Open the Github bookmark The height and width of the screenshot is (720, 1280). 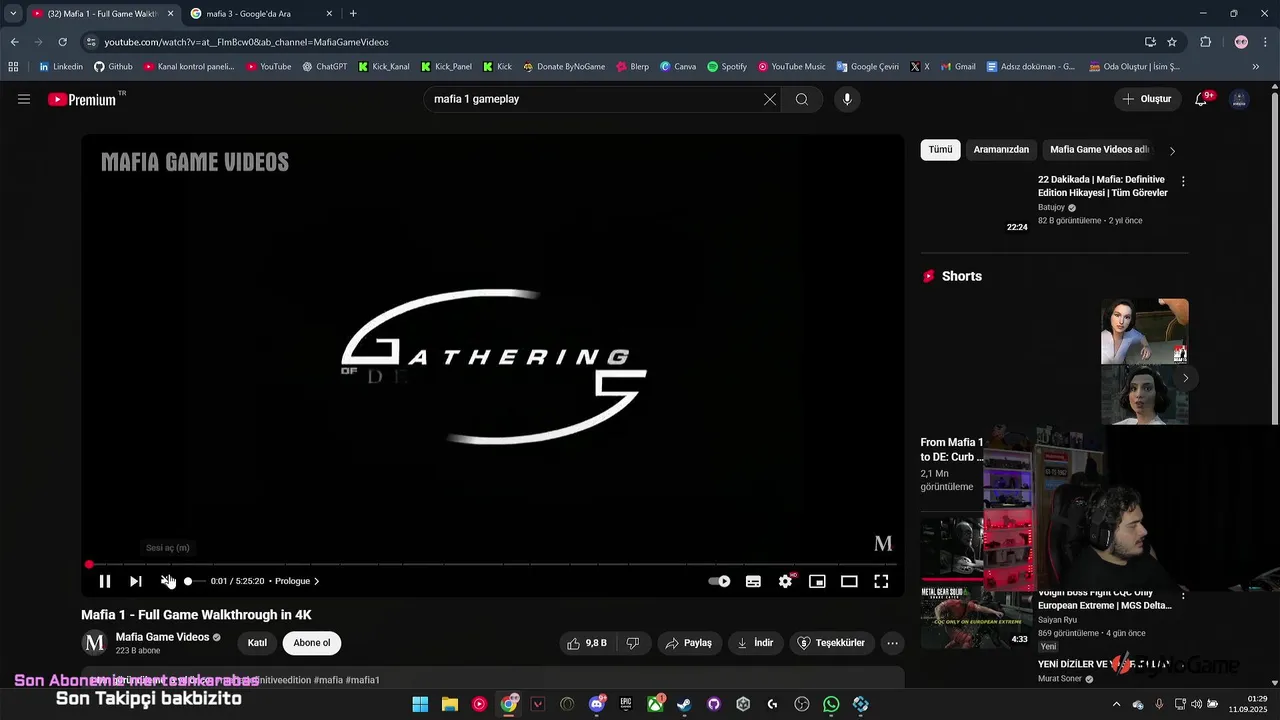[x=113, y=67]
